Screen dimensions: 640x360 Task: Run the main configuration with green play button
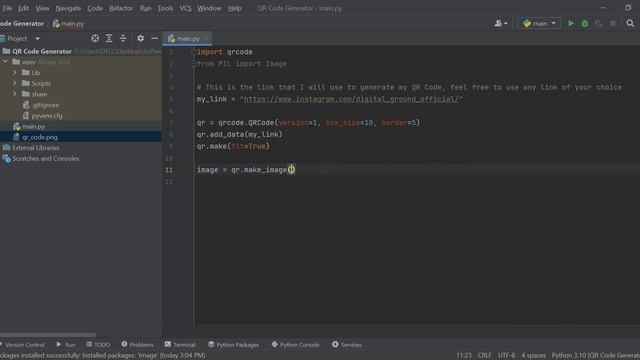click(571, 24)
